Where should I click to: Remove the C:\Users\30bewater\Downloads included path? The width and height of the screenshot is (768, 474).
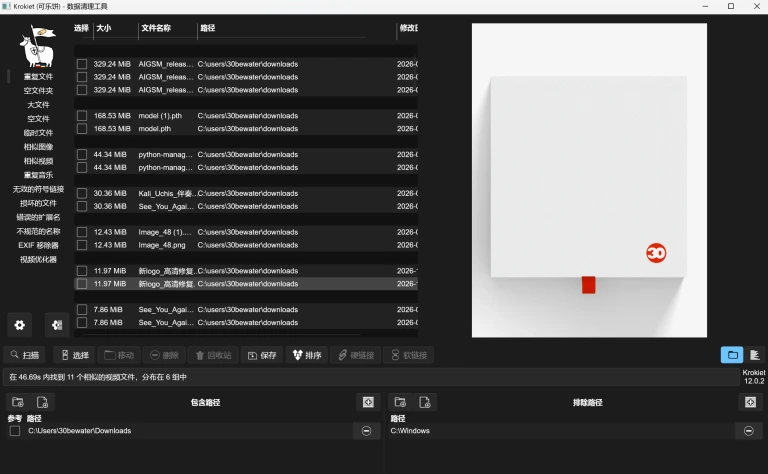(366, 431)
